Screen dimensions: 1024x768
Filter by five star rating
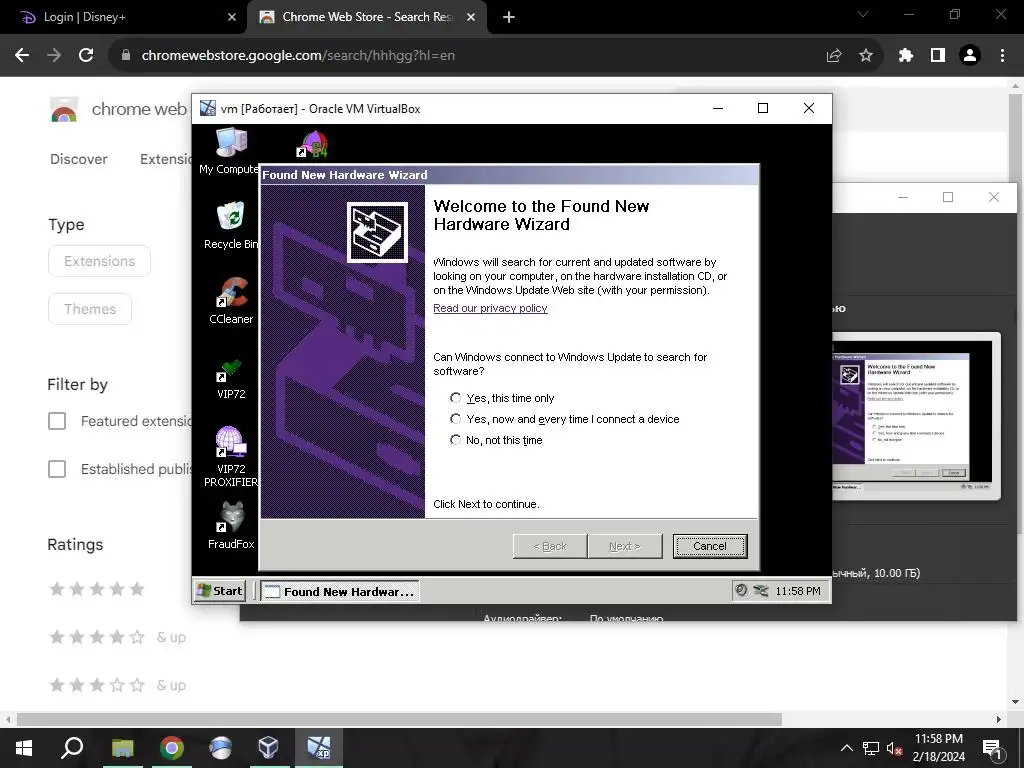tap(97, 589)
